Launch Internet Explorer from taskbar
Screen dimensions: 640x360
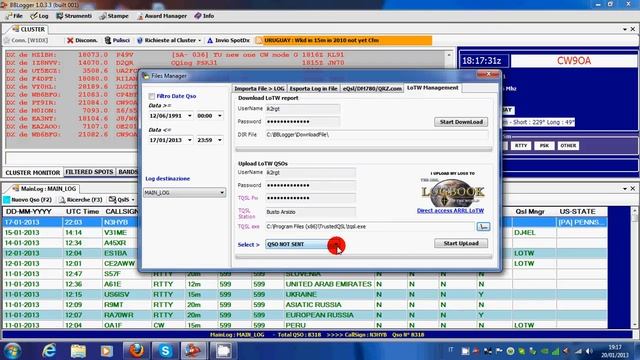[x=49, y=351]
